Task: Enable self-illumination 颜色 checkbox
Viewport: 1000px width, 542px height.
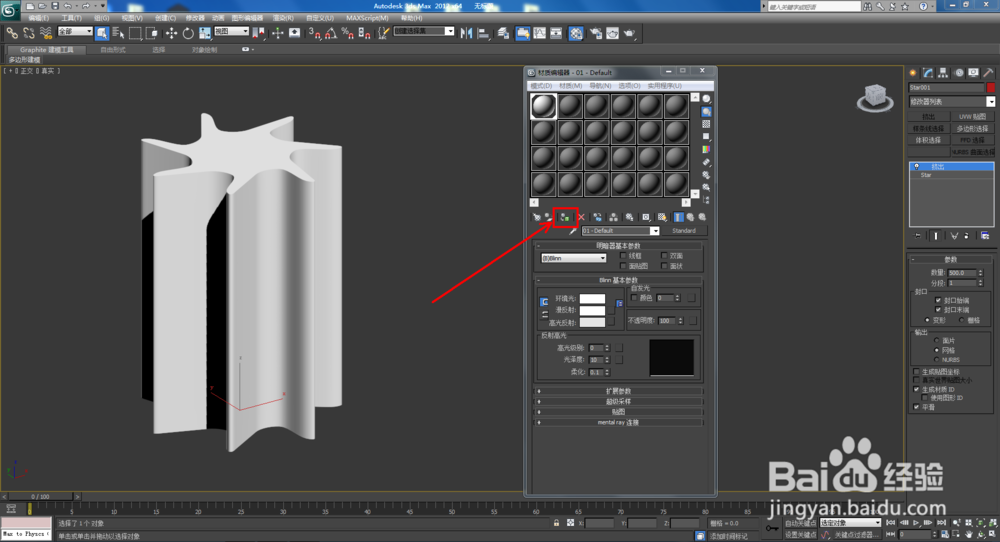Action: [x=634, y=298]
